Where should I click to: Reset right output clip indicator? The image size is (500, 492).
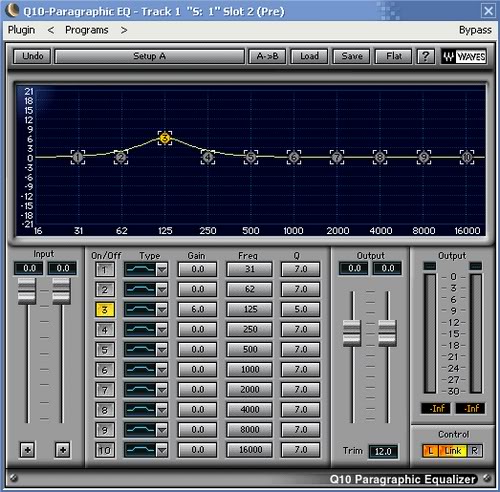point(476,266)
